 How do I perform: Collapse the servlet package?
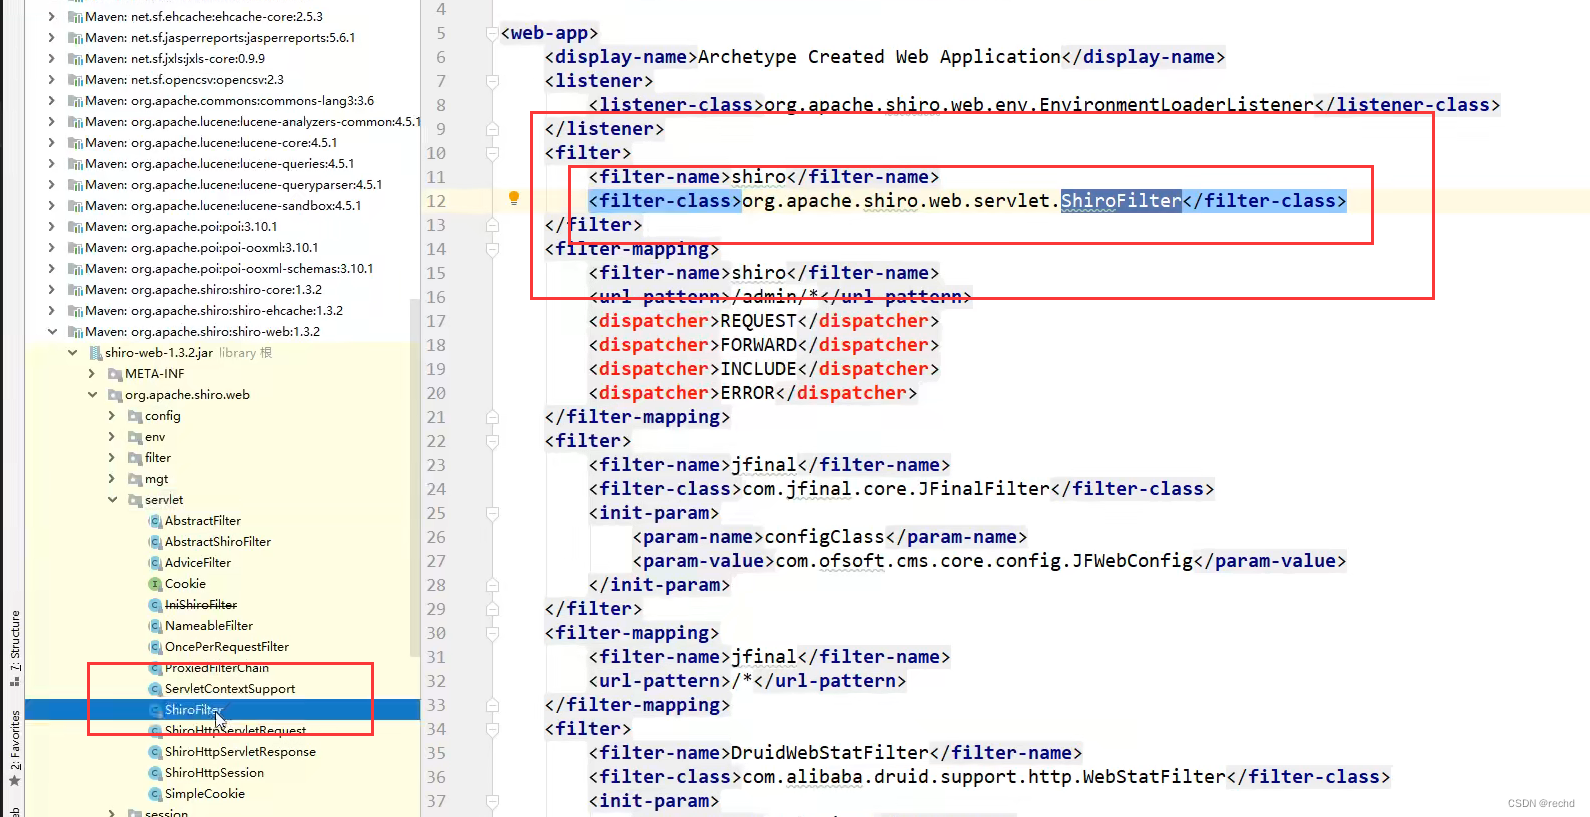point(112,500)
